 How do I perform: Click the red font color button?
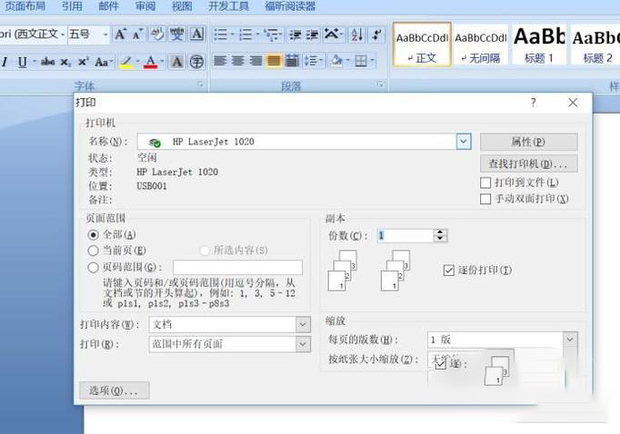click(151, 62)
